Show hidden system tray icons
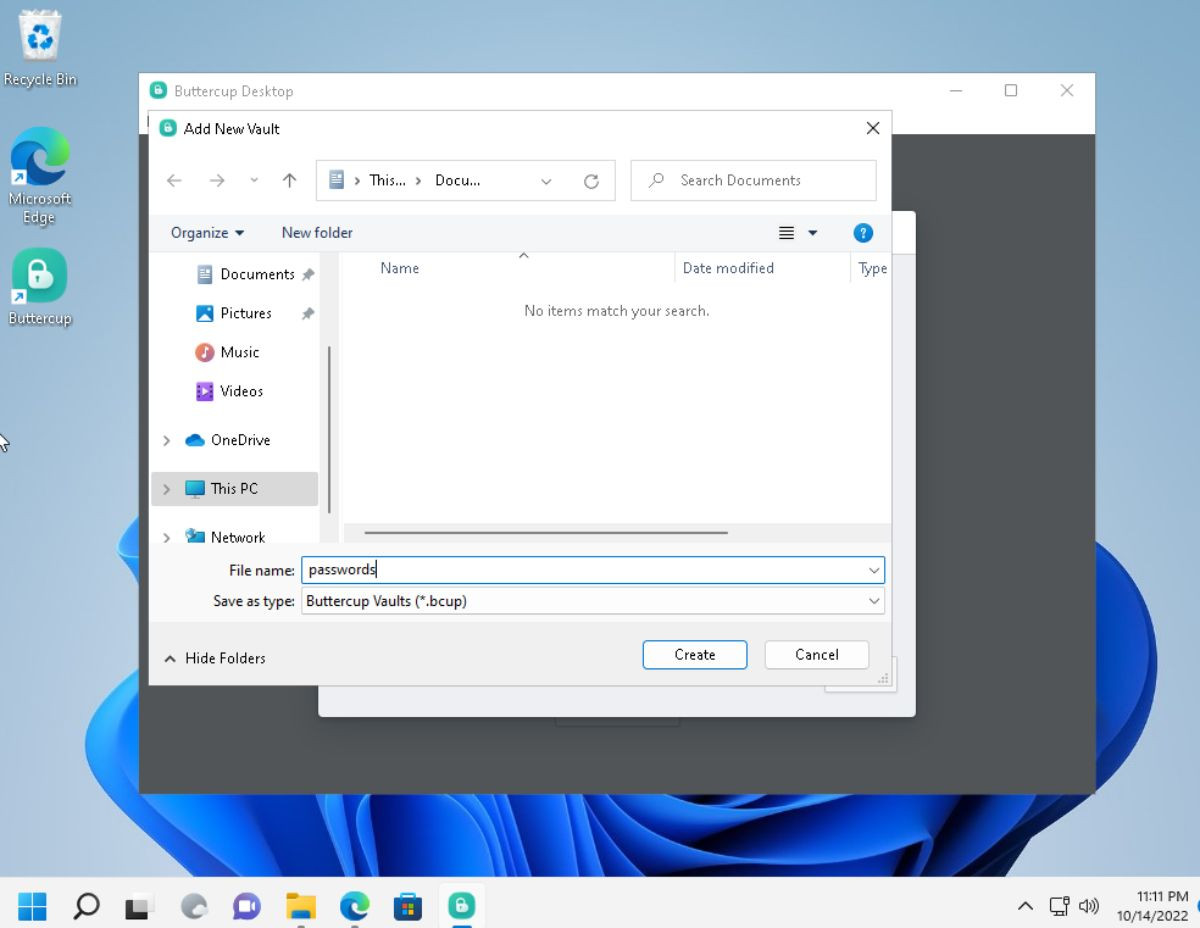 [1025, 907]
